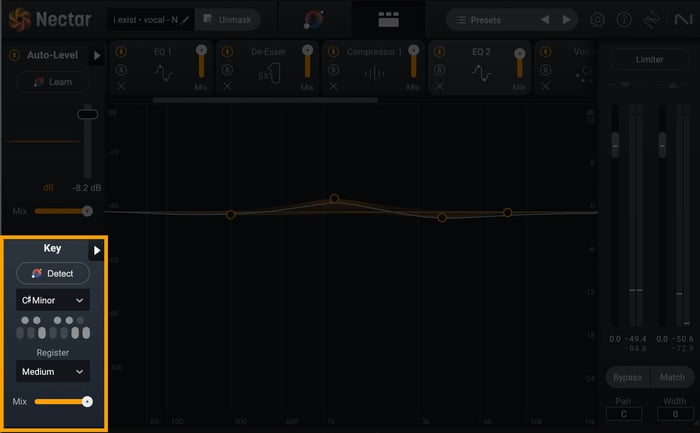Screen dimensions: 700x433
Task: Expand the Auto-Level panel arrow
Action: coord(96,56)
